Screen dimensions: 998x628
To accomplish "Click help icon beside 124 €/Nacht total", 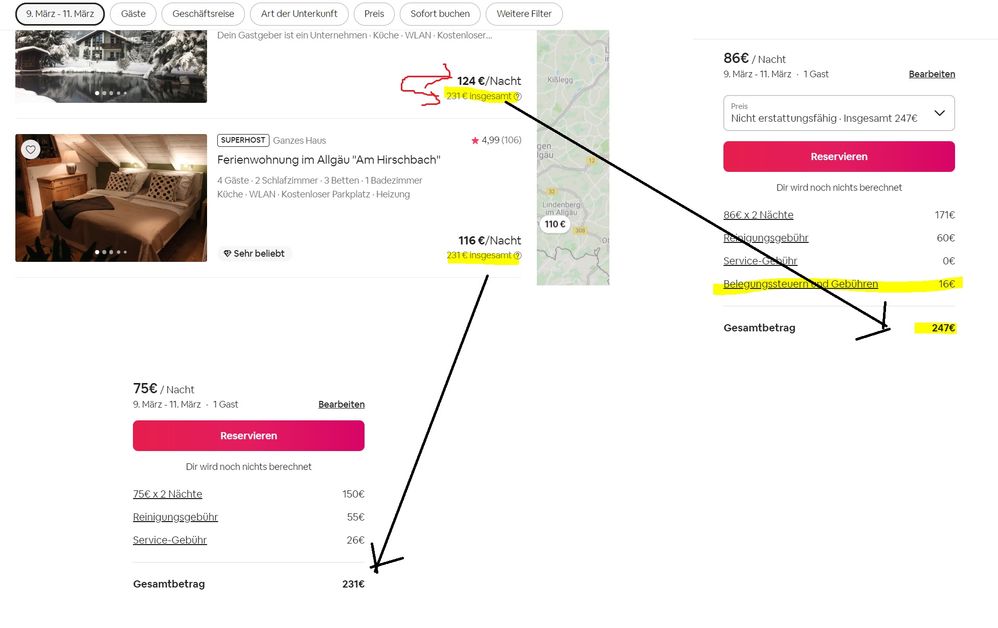I will coord(517,96).
